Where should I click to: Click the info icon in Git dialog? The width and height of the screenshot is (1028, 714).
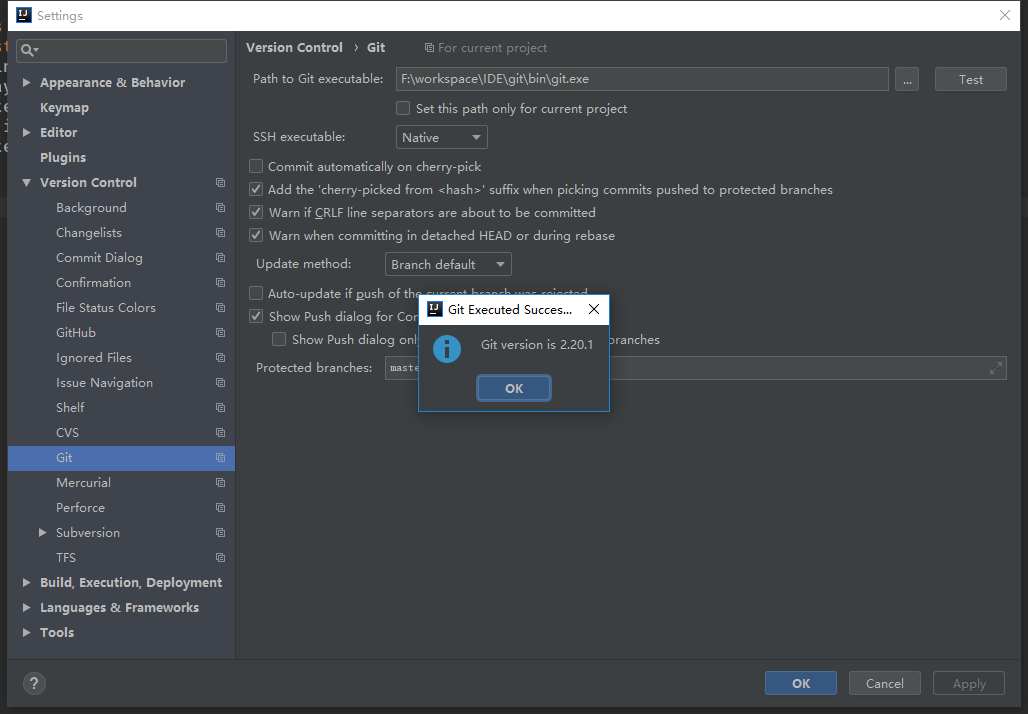coord(446,348)
